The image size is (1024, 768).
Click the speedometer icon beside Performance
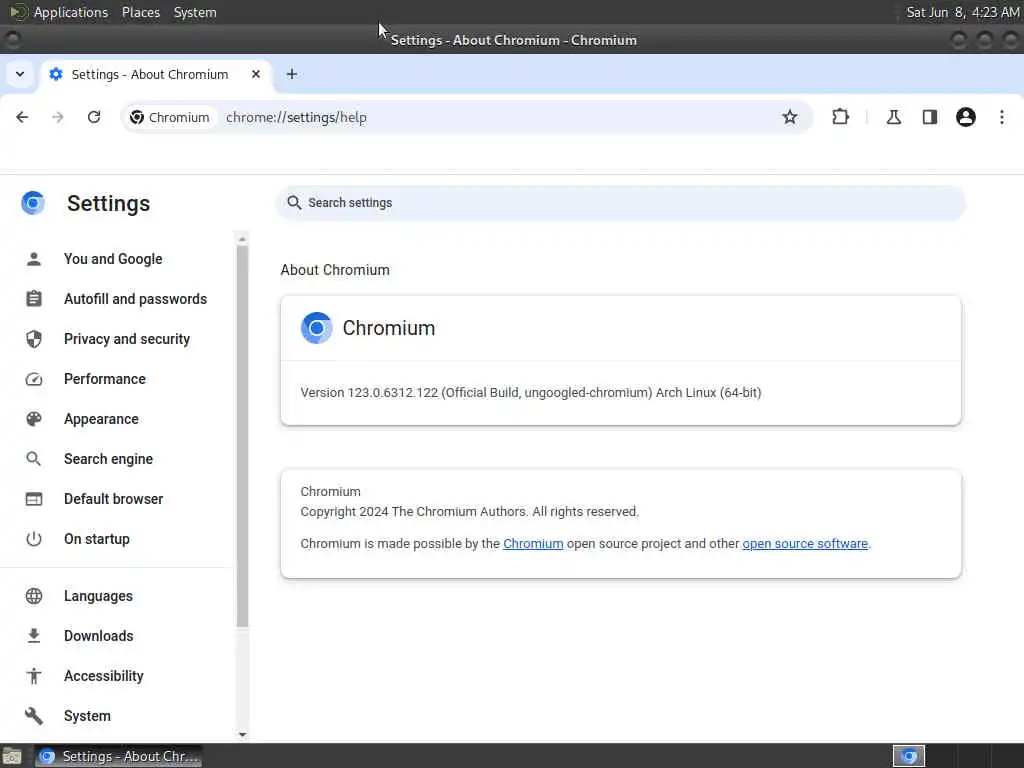(34, 379)
